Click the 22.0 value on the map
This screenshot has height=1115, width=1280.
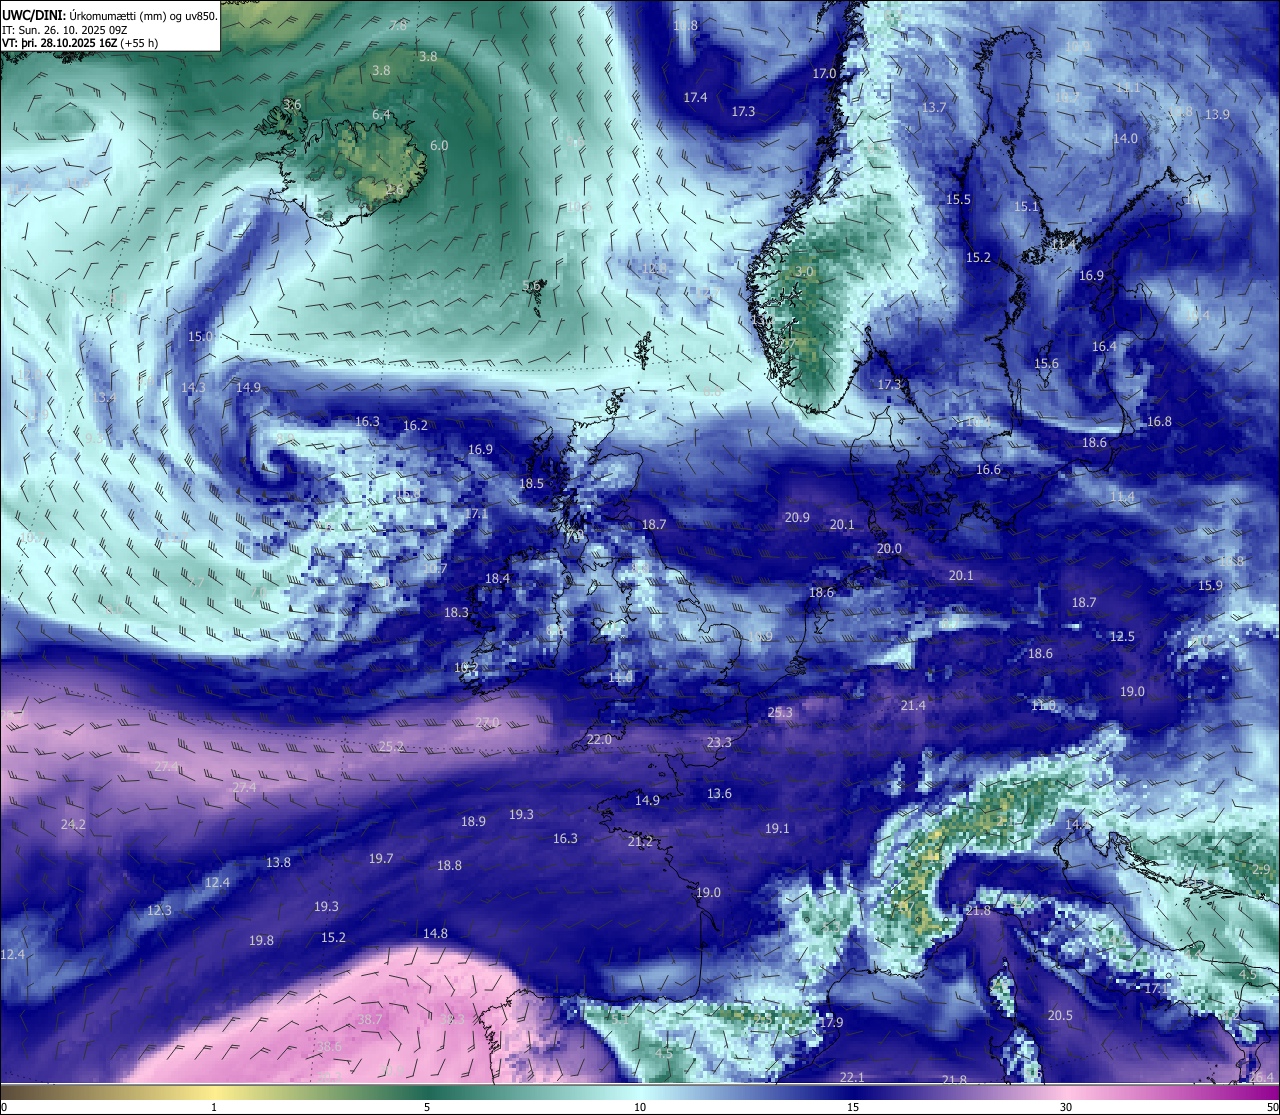coord(598,739)
